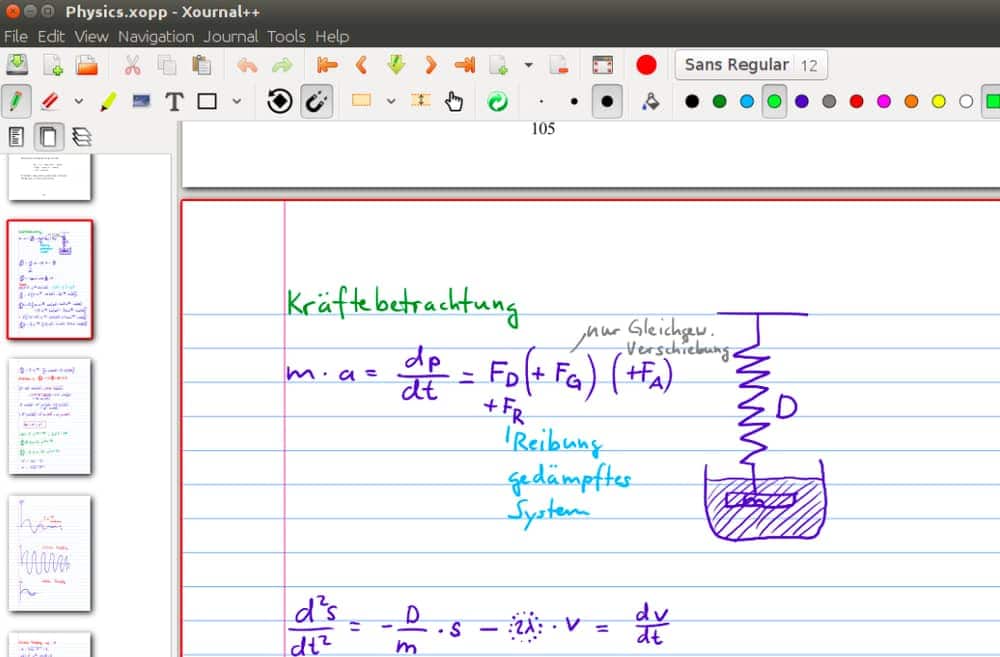This screenshot has width=1000, height=657.
Task: Open the Tools menu
Action: pyautogui.click(x=286, y=36)
